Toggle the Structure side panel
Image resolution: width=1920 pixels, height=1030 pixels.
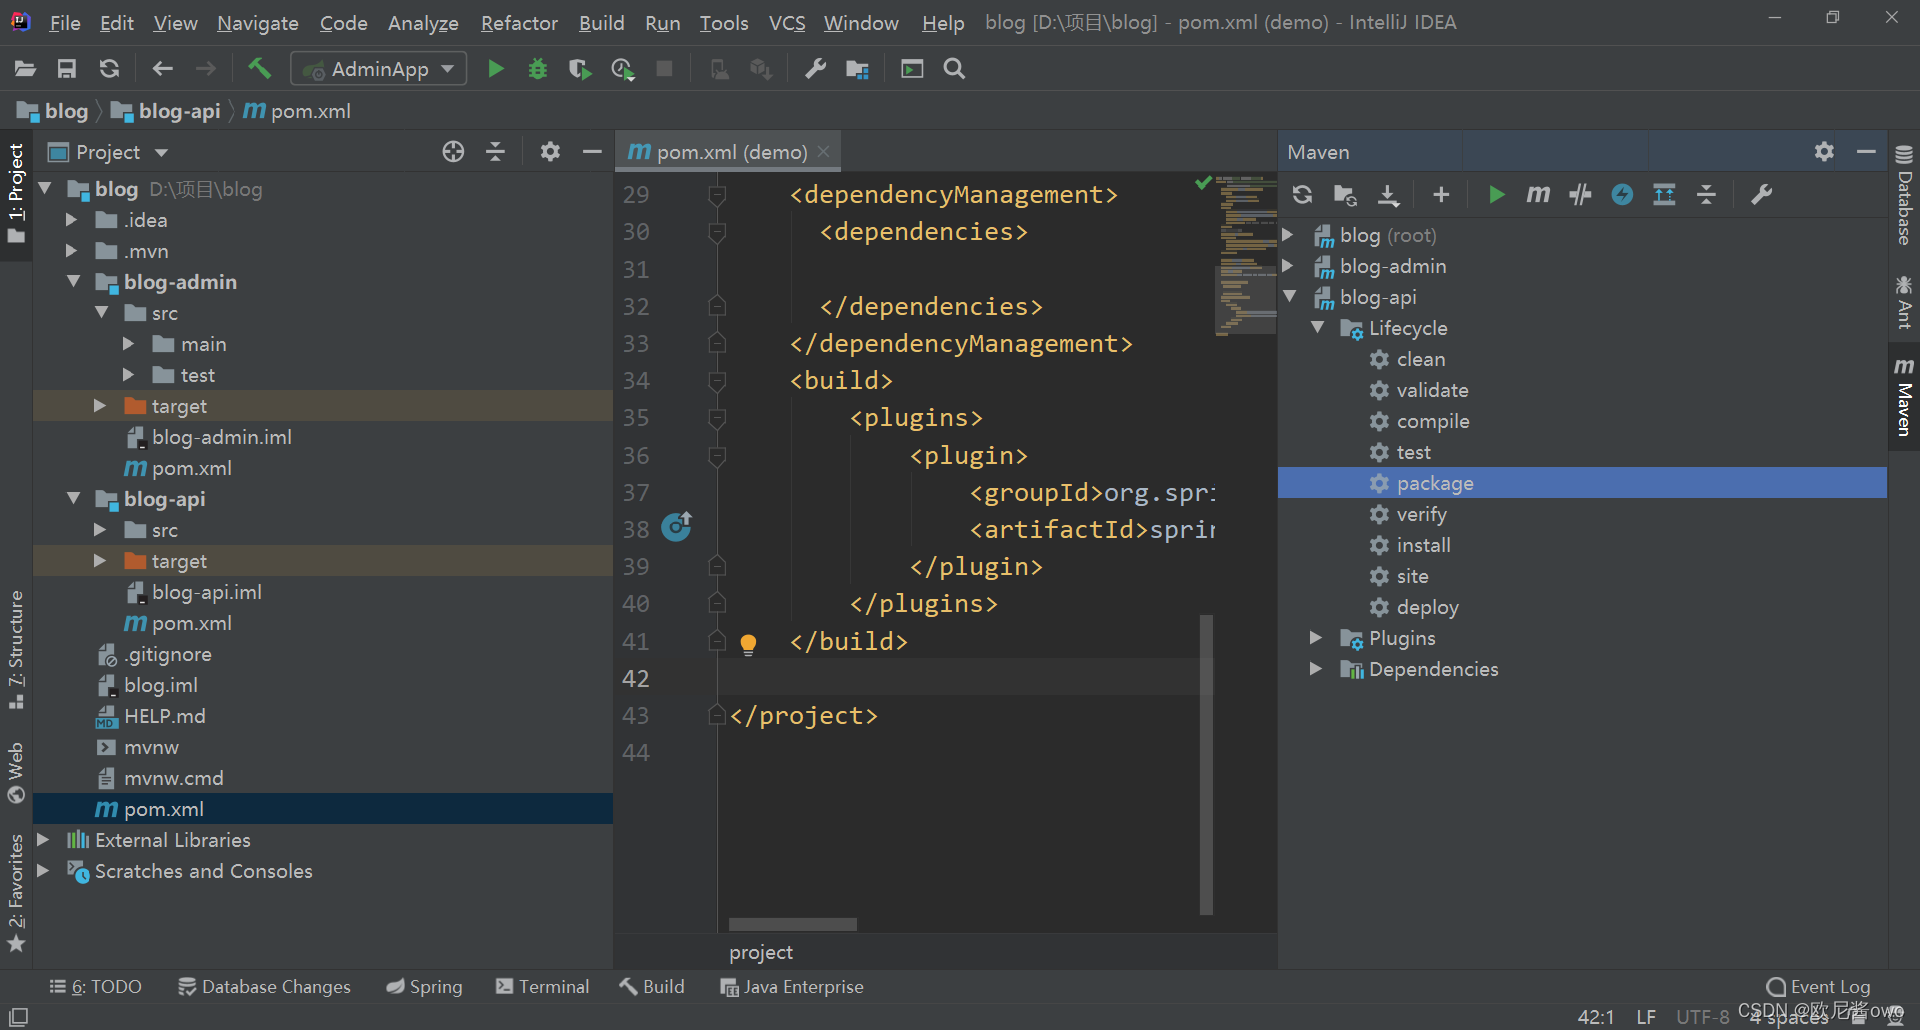(16, 650)
